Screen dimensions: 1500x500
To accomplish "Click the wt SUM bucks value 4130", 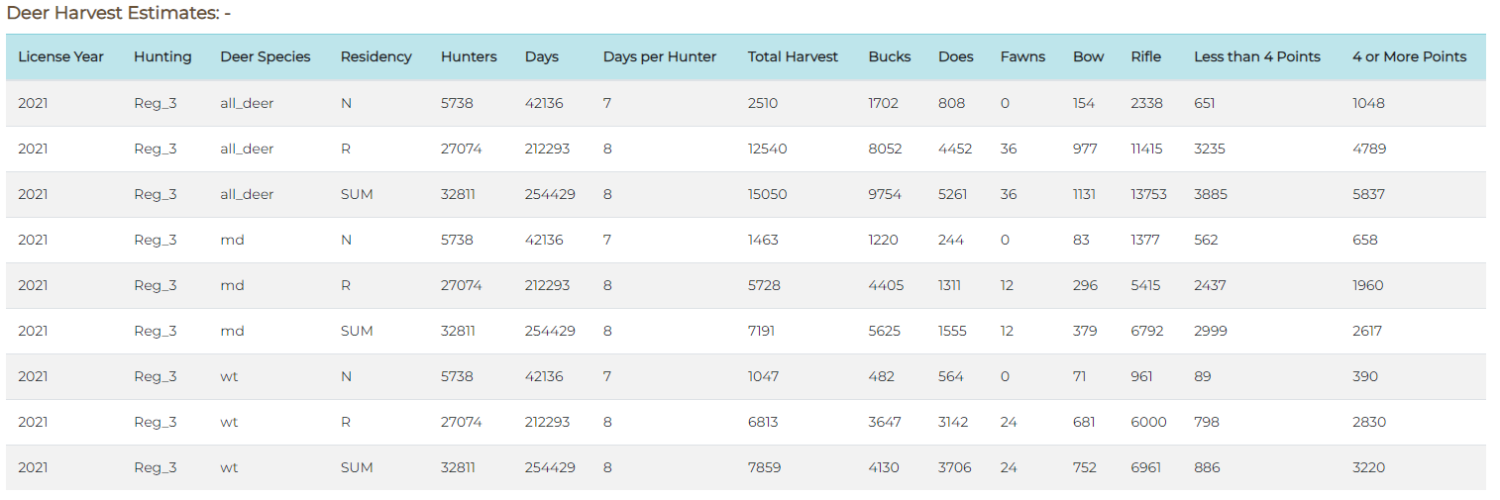I will tap(885, 468).
